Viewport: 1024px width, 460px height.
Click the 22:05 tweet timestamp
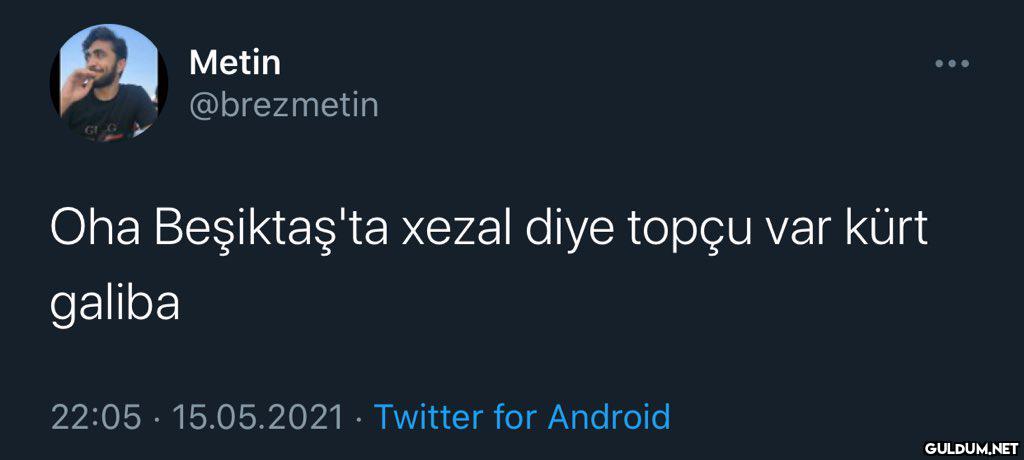[x=96, y=416]
